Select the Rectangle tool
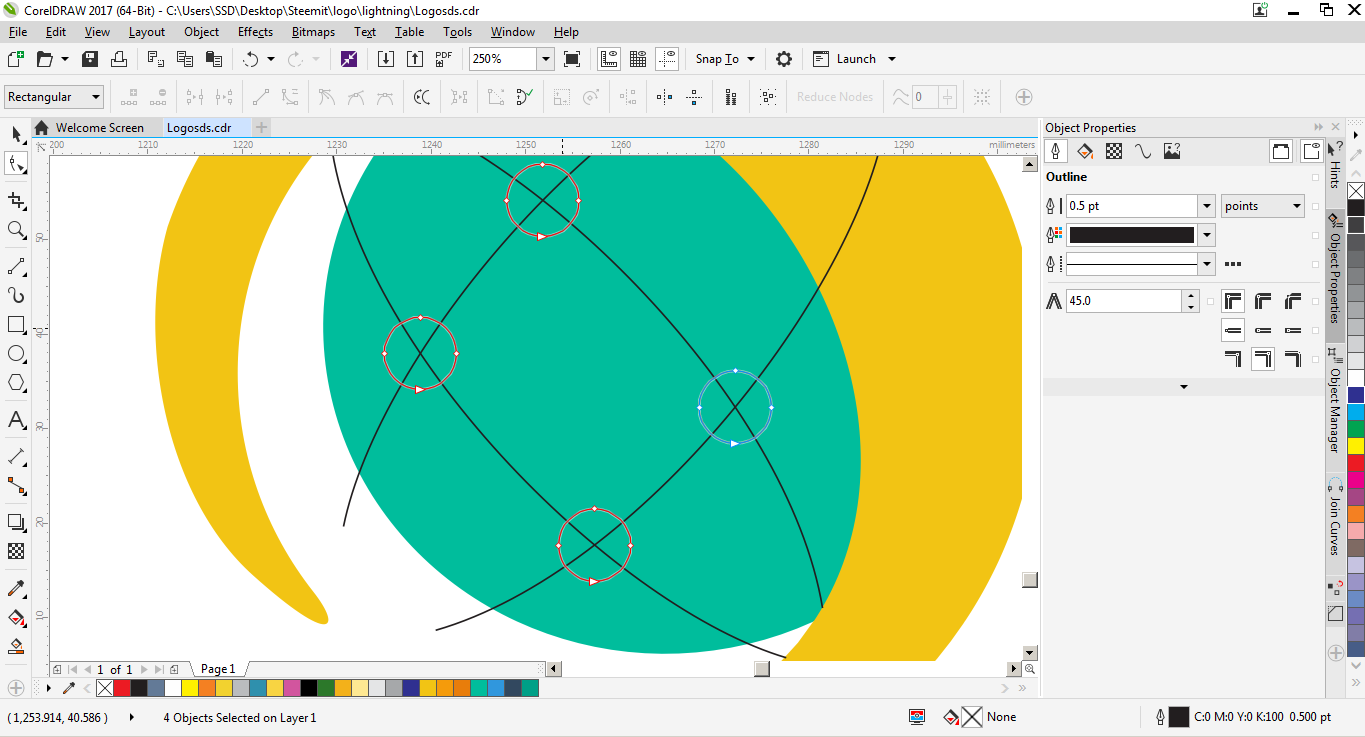Viewport: 1365px width, 737px height. 16,325
